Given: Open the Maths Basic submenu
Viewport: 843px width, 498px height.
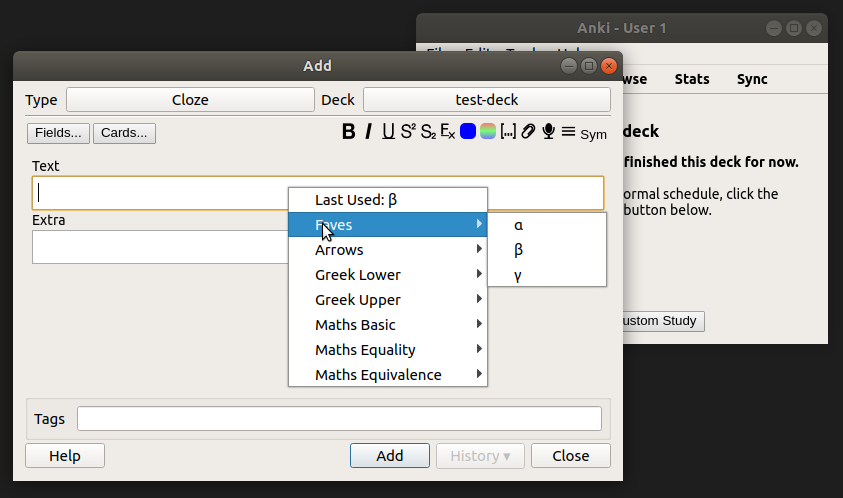Looking at the screenshot, I should pyautogui.click(x=388, y=324).
